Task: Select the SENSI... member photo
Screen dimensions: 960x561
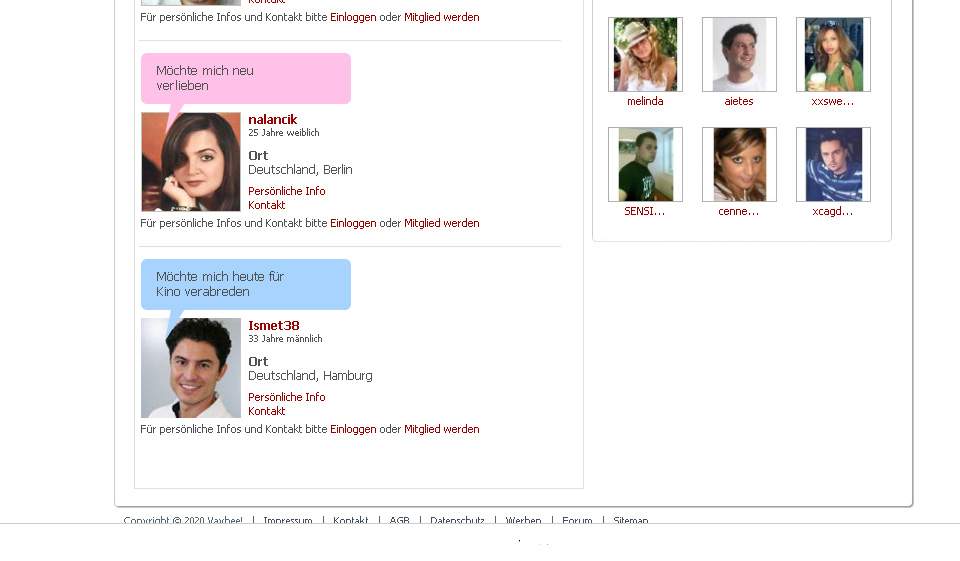Action: coord(645,165)
